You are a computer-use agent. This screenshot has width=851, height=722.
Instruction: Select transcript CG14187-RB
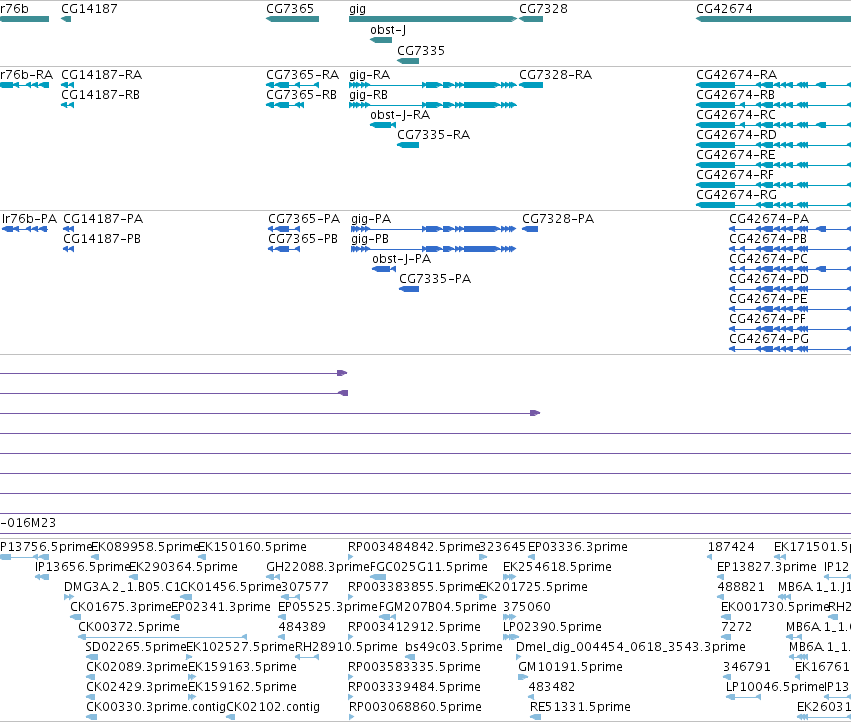click(x=100, y=95)
